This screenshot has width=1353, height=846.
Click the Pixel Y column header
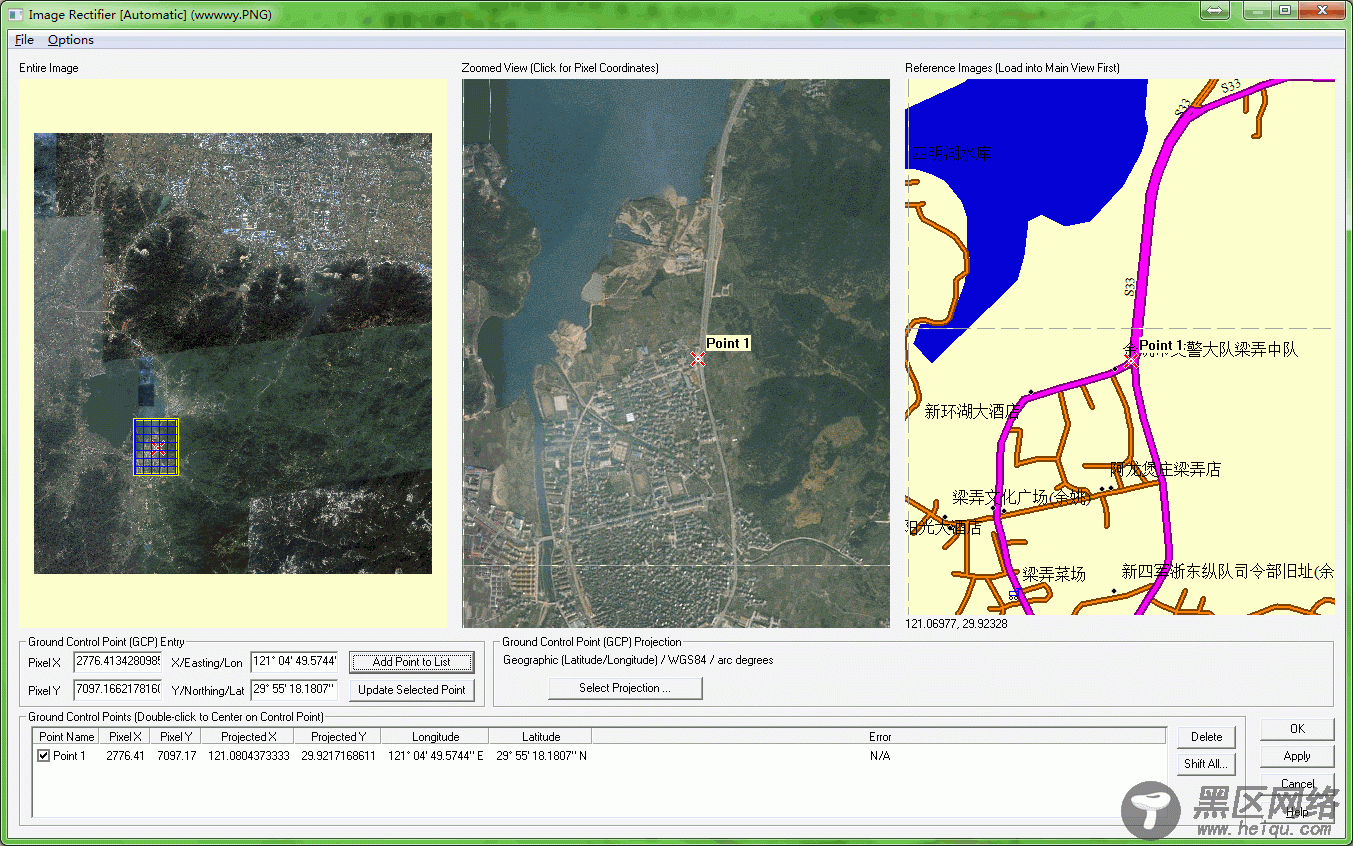click(x=176, y=737)
